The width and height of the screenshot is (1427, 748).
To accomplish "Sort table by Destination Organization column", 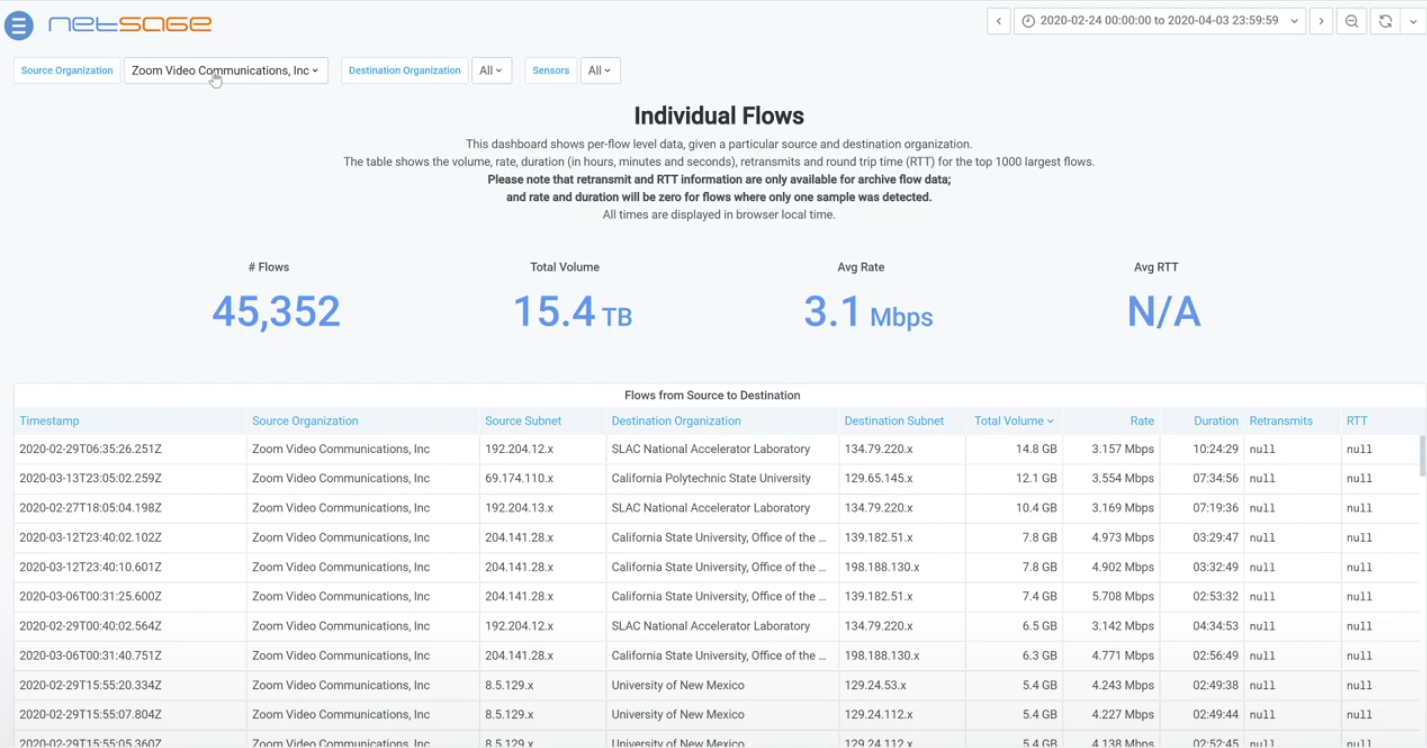I will click(x=676, y=421).
